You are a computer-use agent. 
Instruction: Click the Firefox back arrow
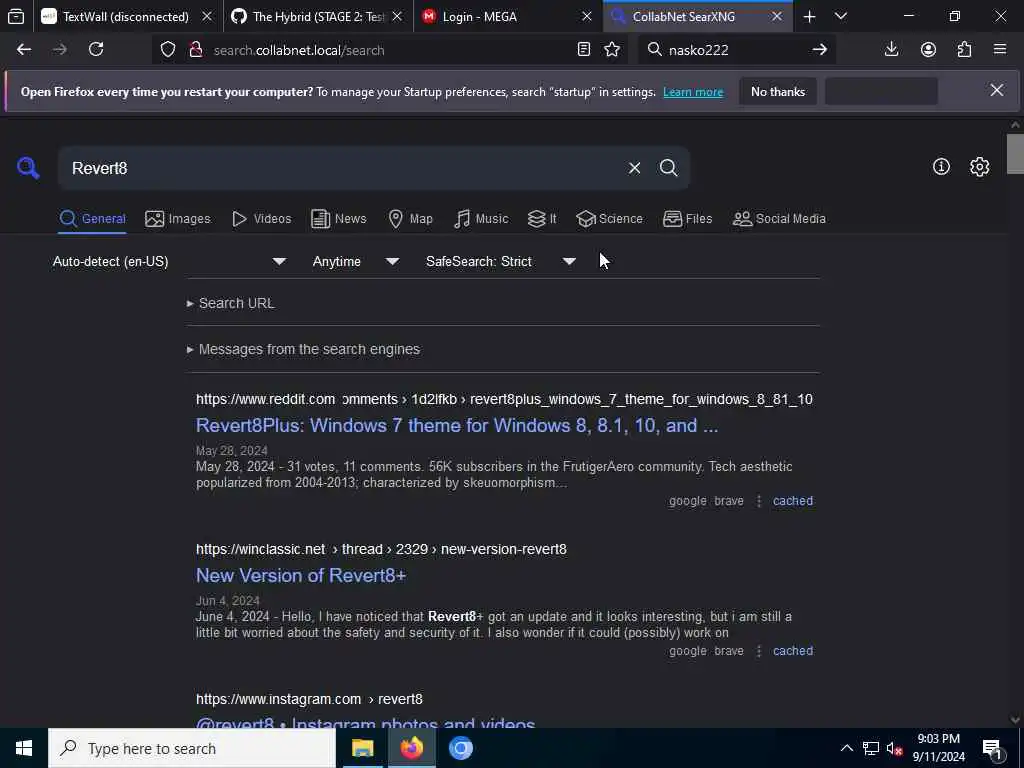point(24,50)
